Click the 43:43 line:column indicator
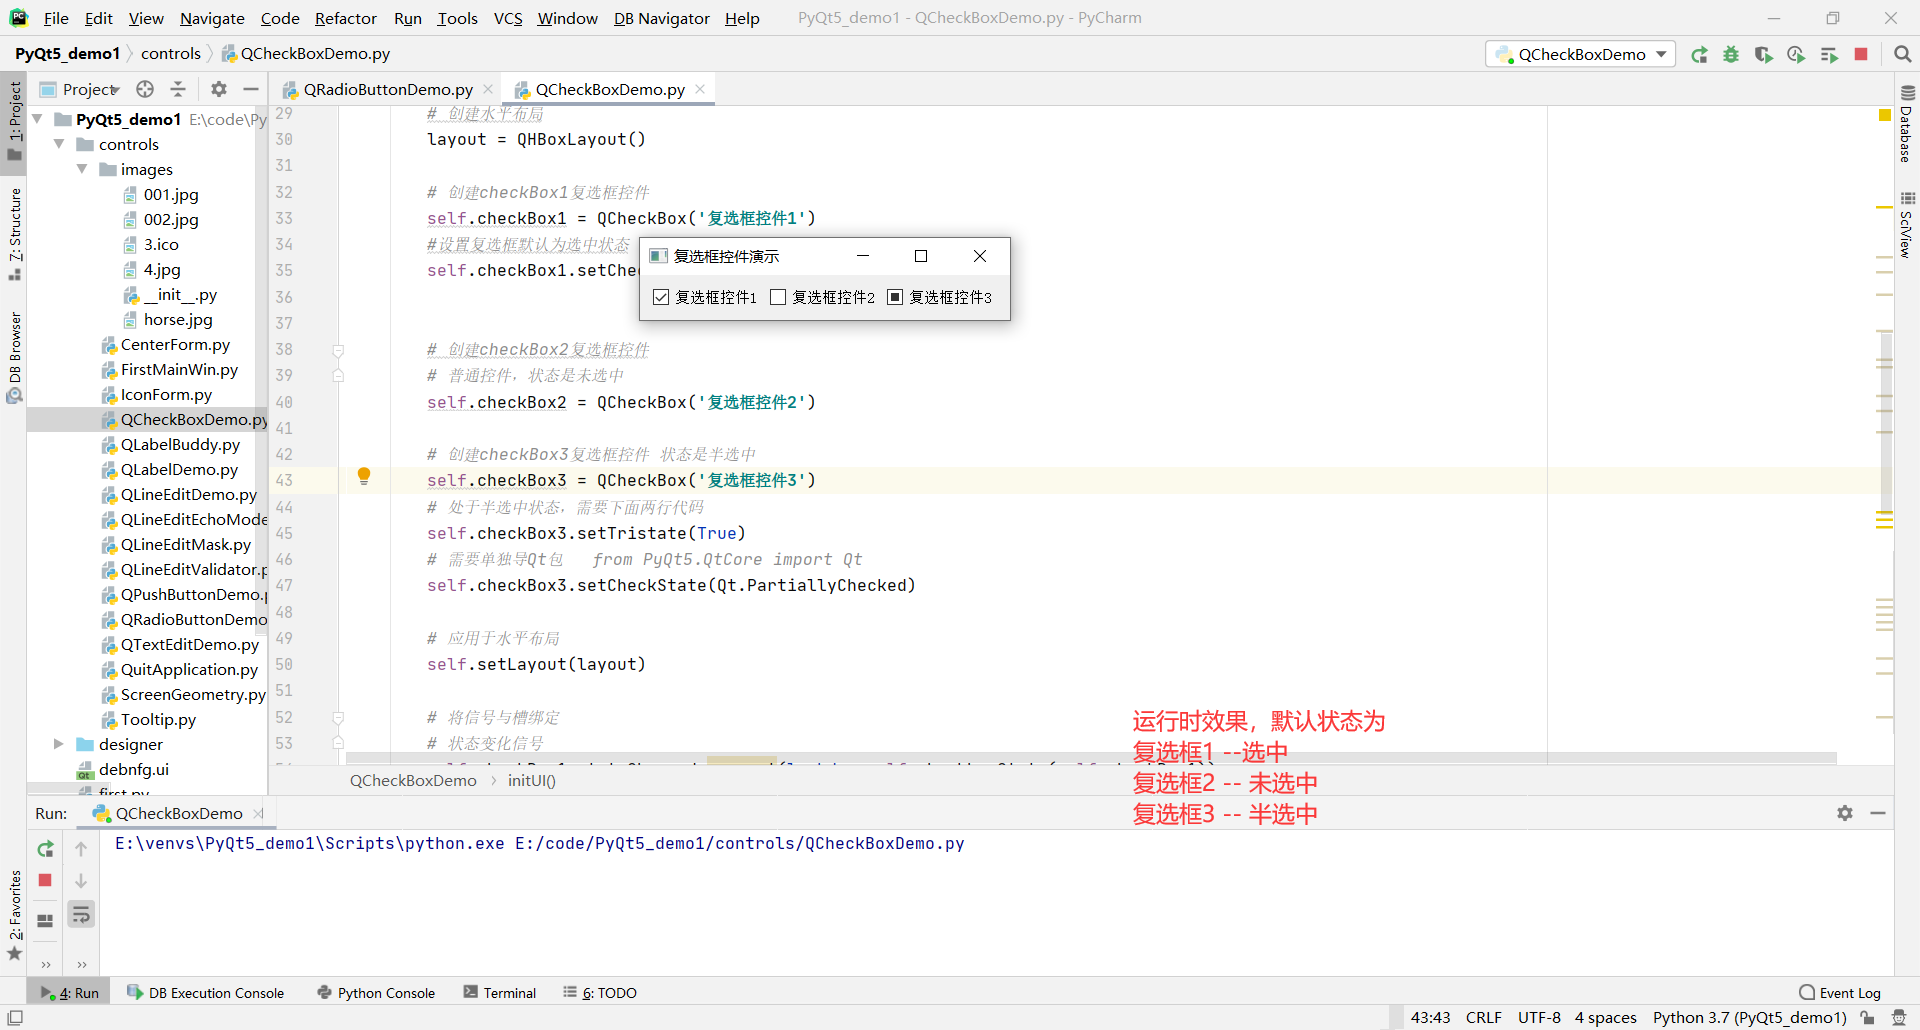 [x=1430, y=1018]
